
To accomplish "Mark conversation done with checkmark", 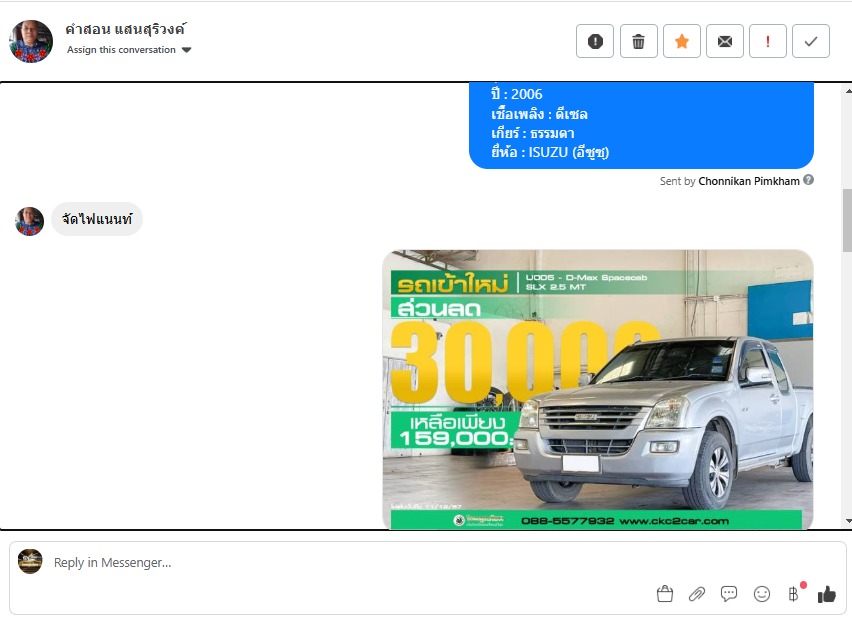I will tap(811, 41).
